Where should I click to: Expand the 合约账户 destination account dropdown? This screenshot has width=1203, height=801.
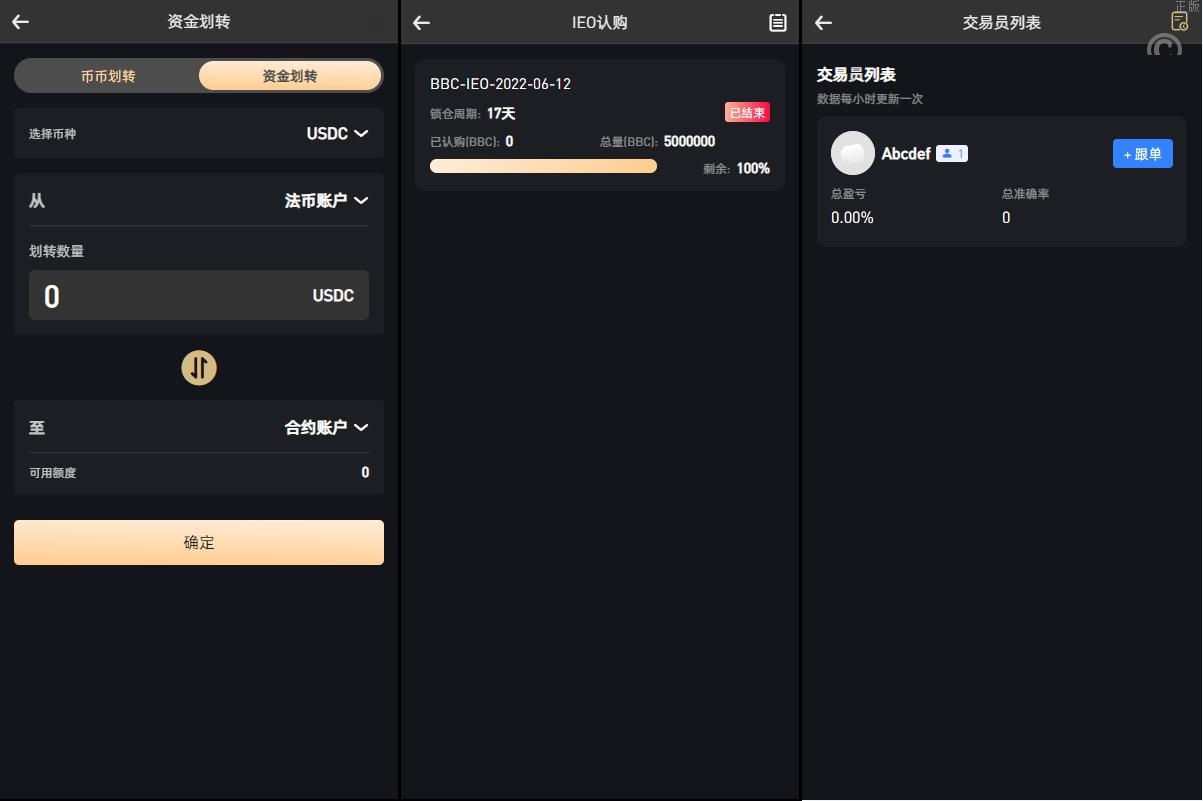click(x=326, y=428)
